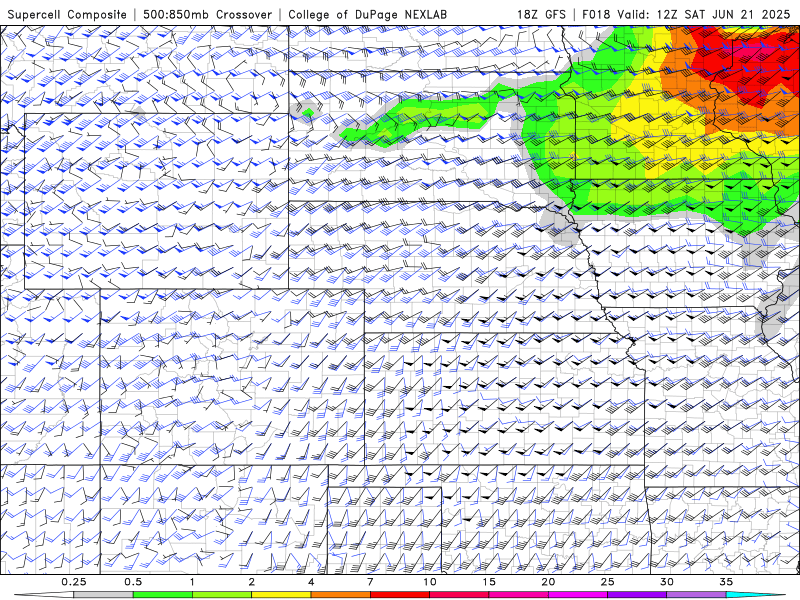Image resolution: width=800 pixels, height=600 pixels.
Task: Click the legend value 30
Action: point(666,582)
